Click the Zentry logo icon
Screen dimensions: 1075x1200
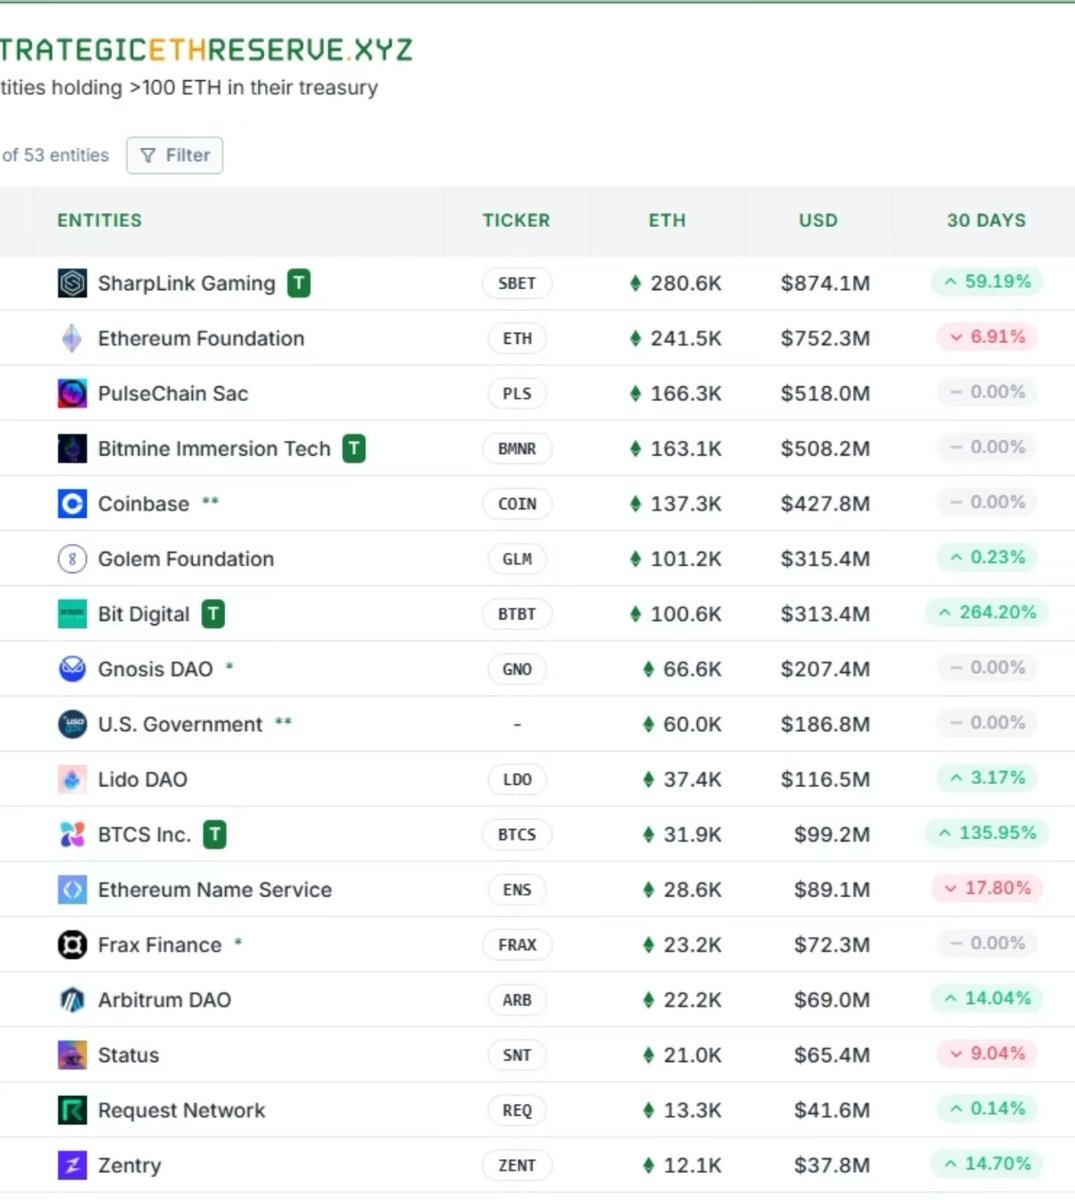click(x=72, y=1165)
